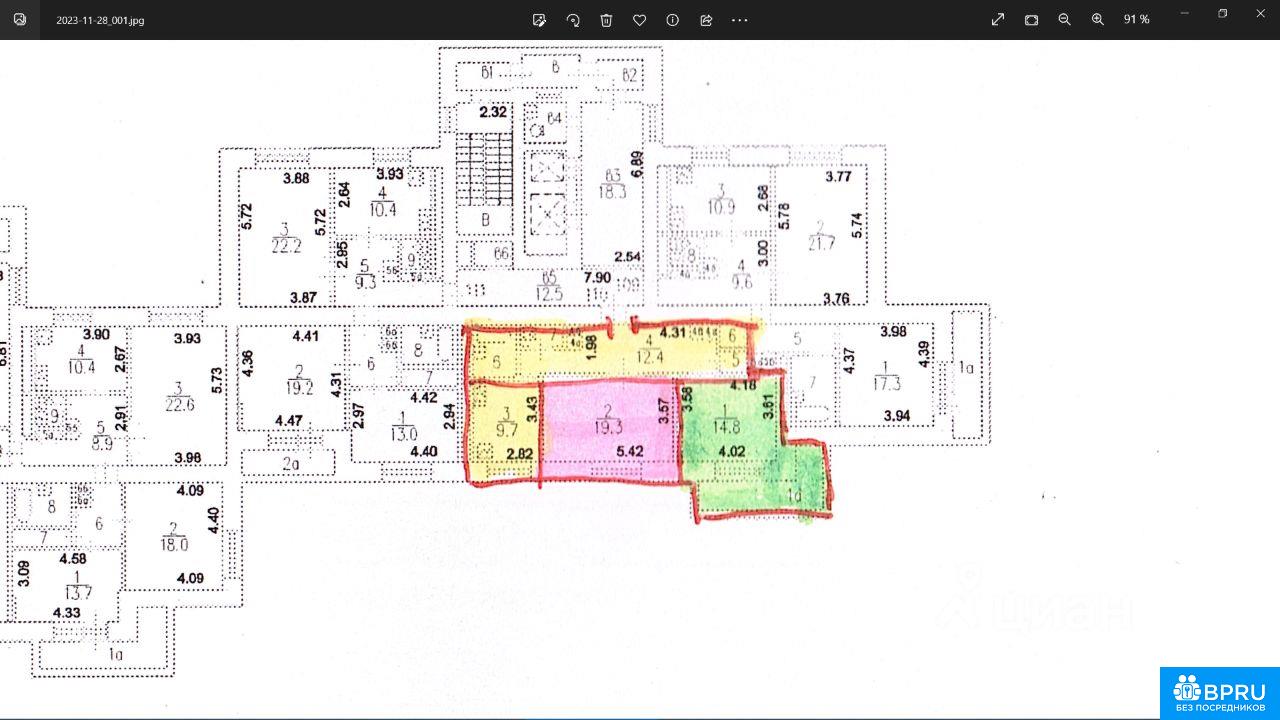1280x720 pixels.
Task: Delete the current photo with trash icon
Action: (x=606, y=20)
